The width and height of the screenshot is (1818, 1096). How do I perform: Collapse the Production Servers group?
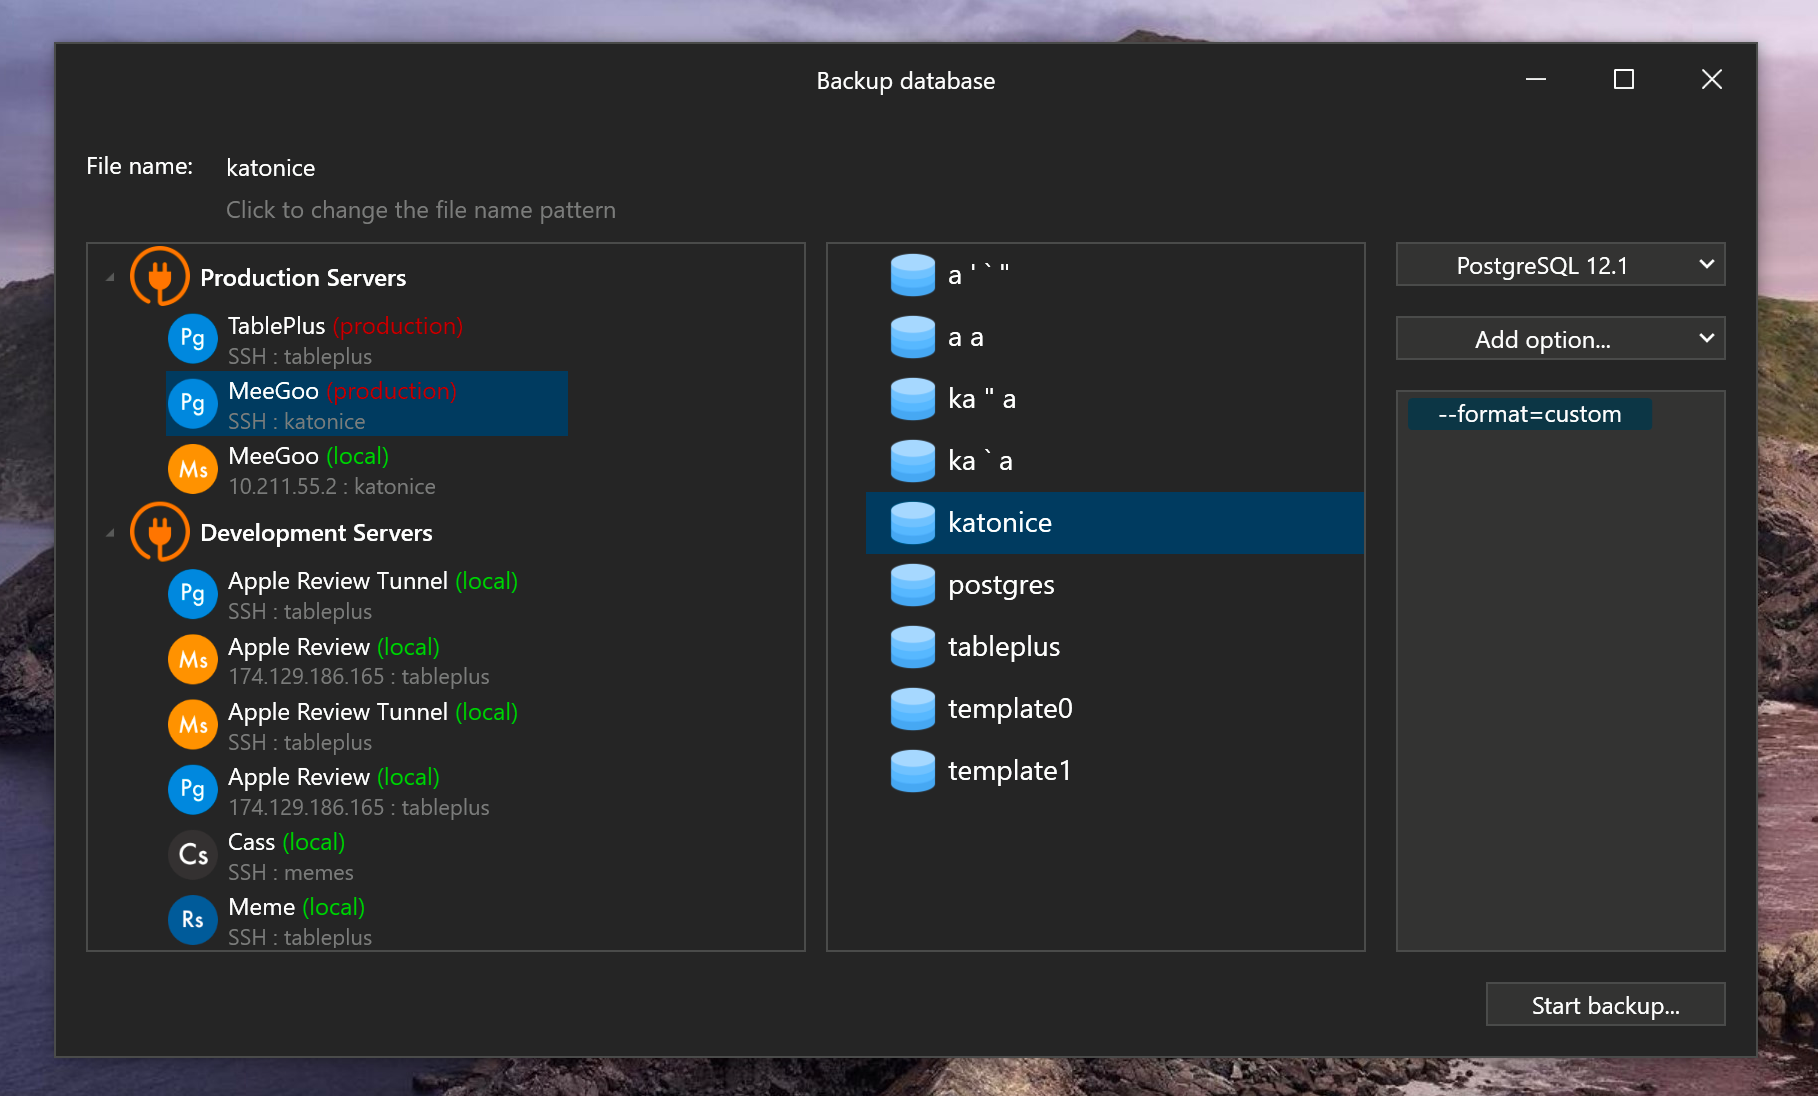tap(110, 277)
